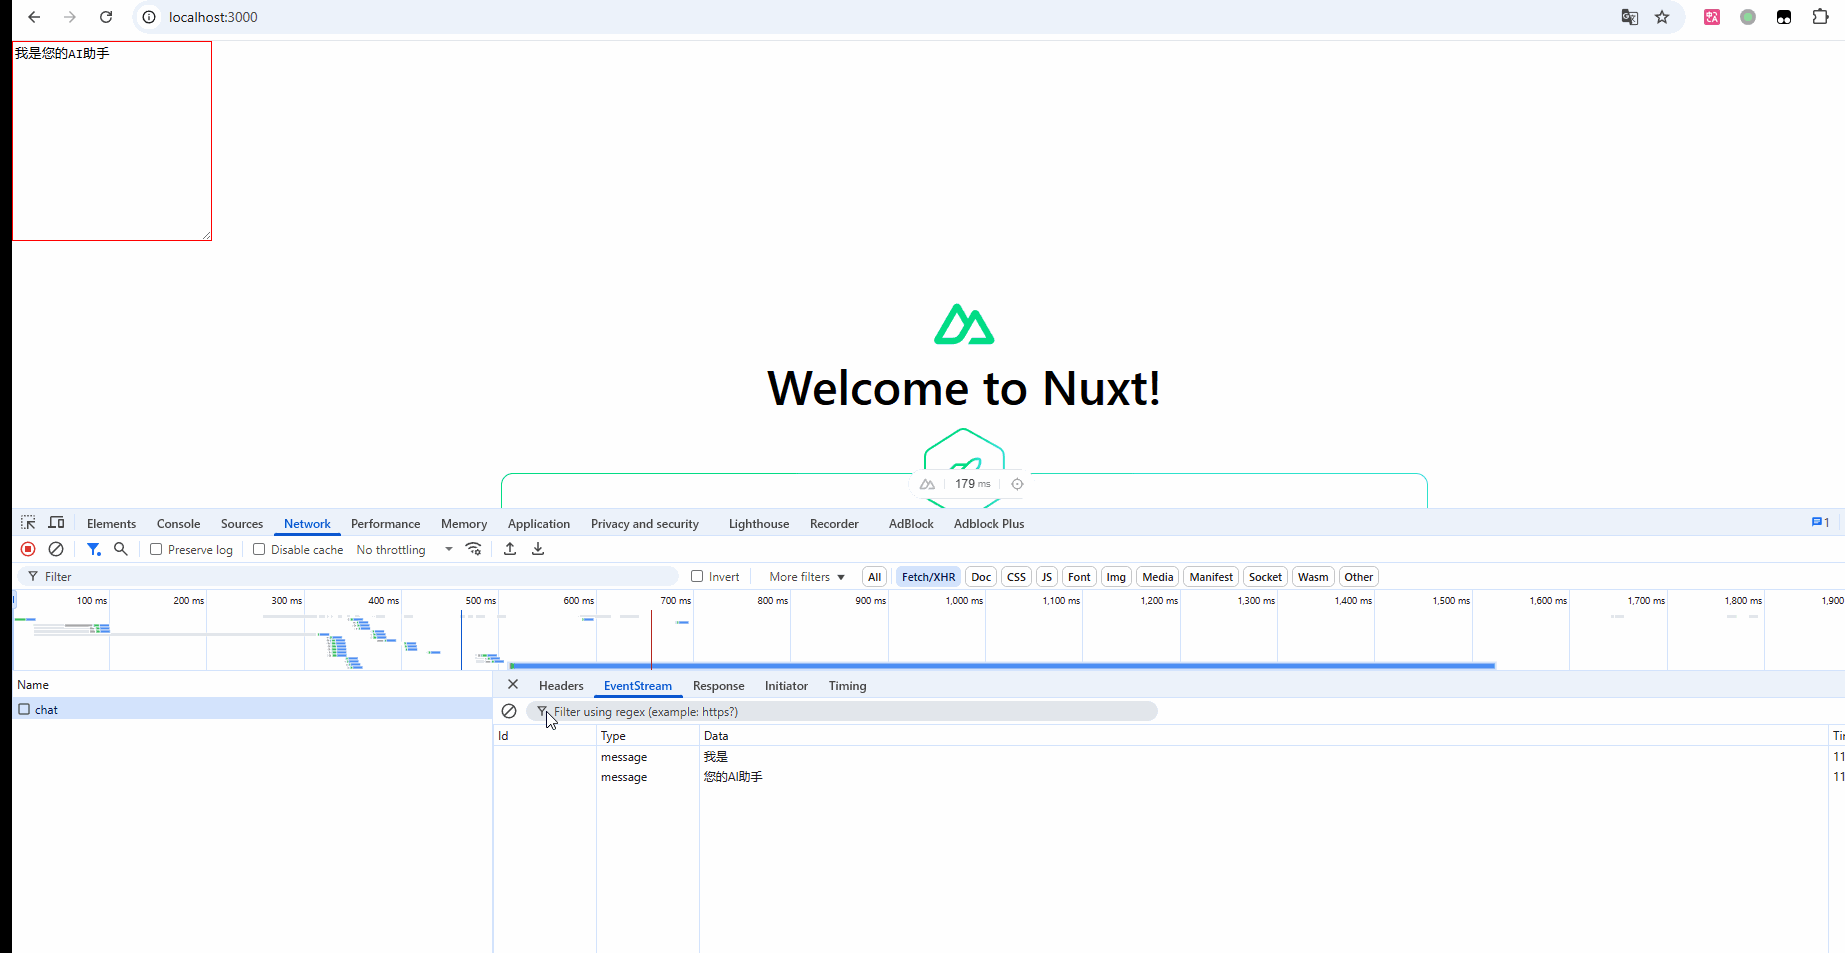Toggle the All request type filter

[875, 577]
